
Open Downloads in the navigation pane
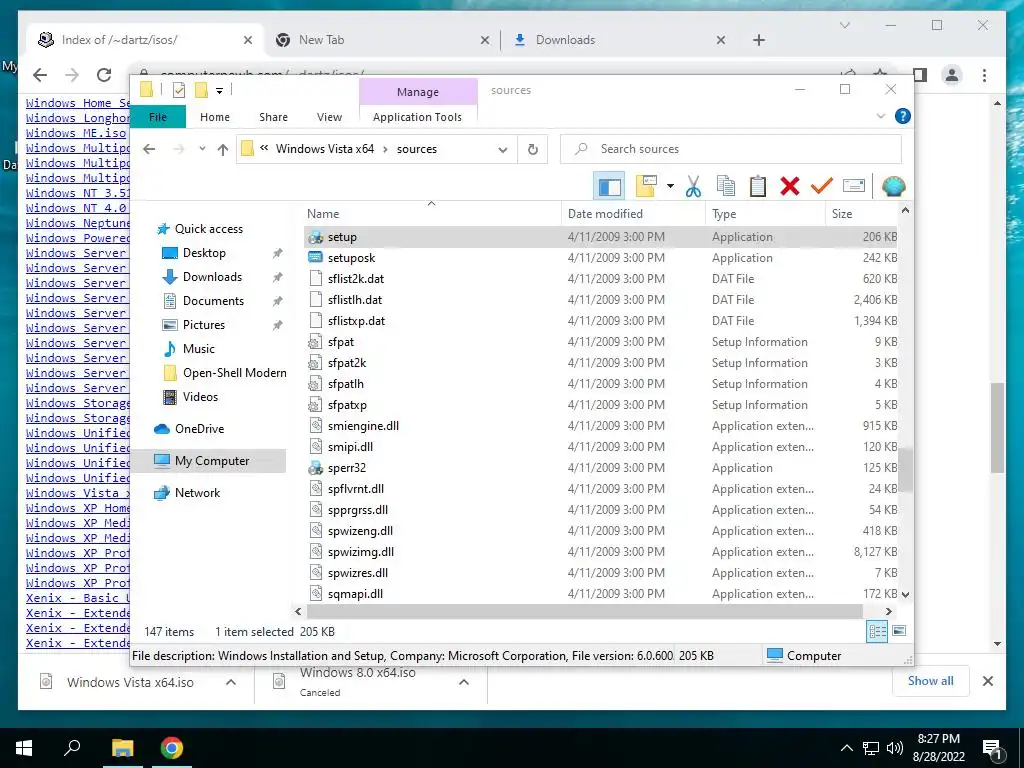point(212,277)
